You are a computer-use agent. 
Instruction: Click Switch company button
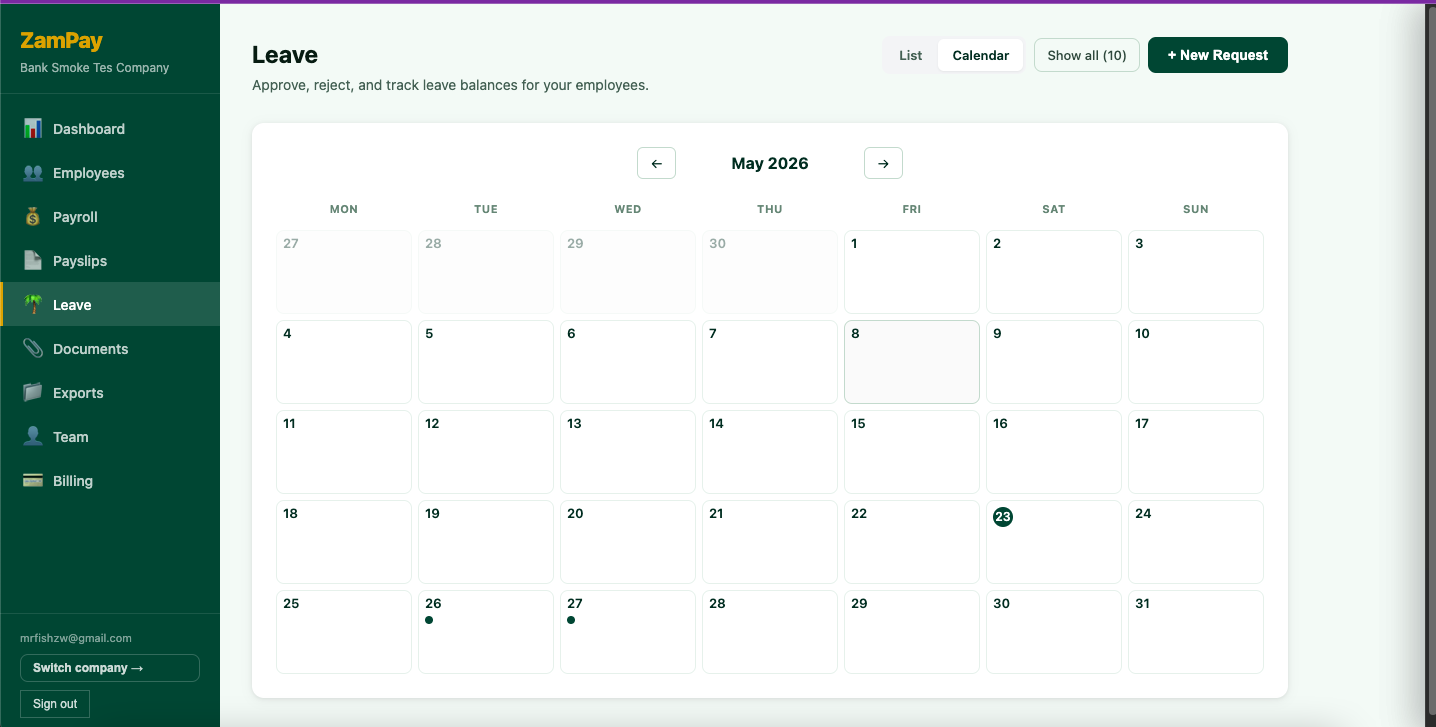coord(110,668)
